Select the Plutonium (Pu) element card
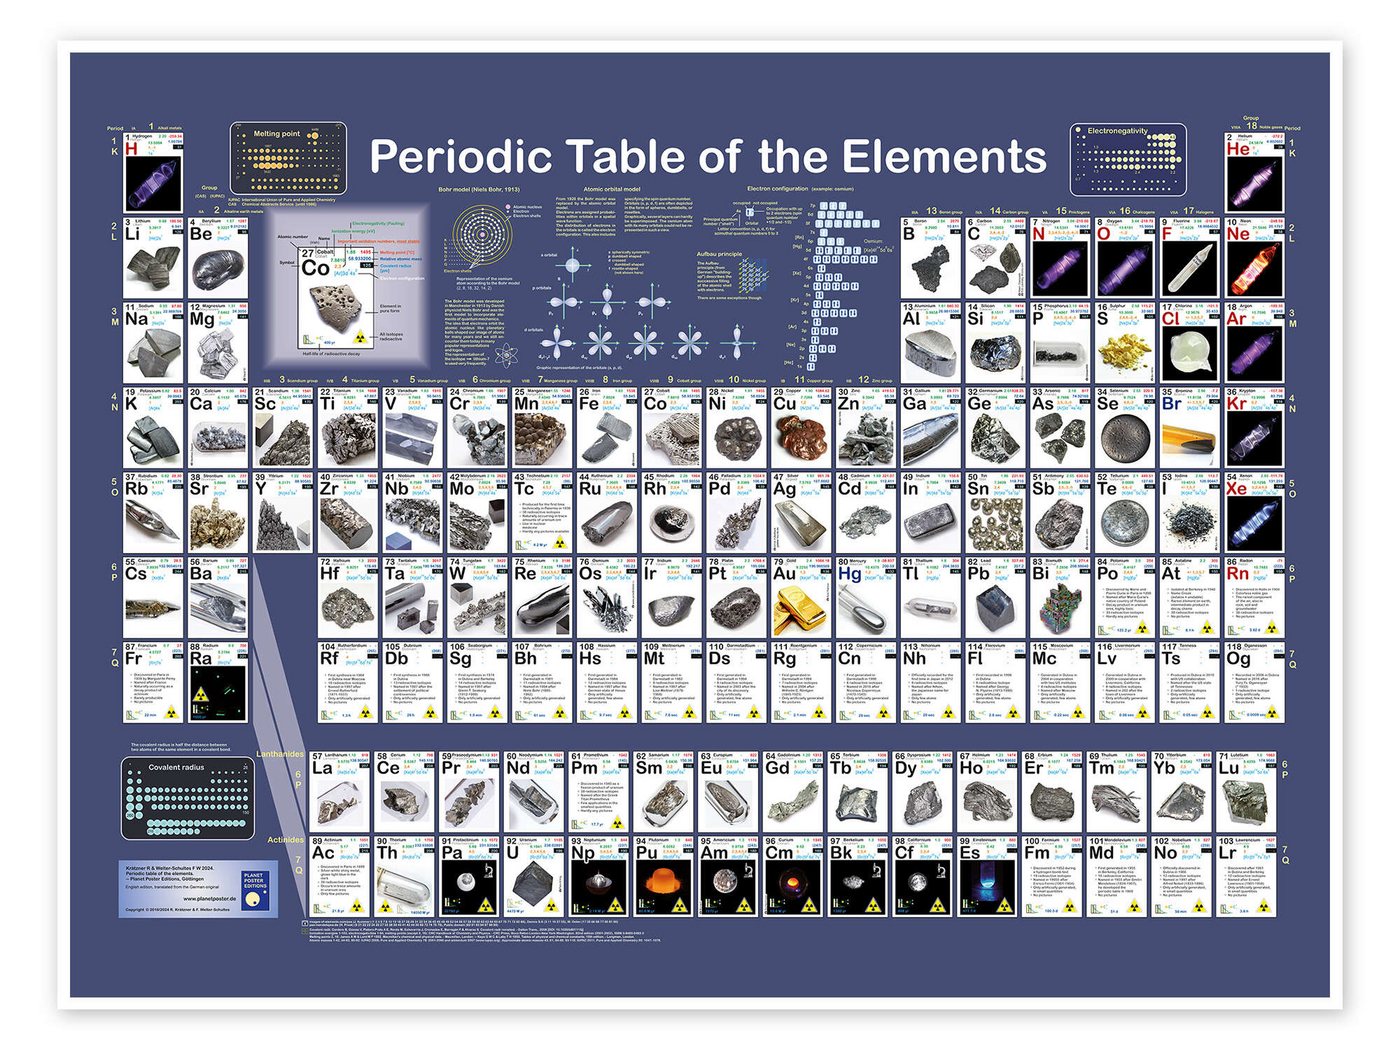This screenshot has height=1050, width=1400. (x=665, y=876)
